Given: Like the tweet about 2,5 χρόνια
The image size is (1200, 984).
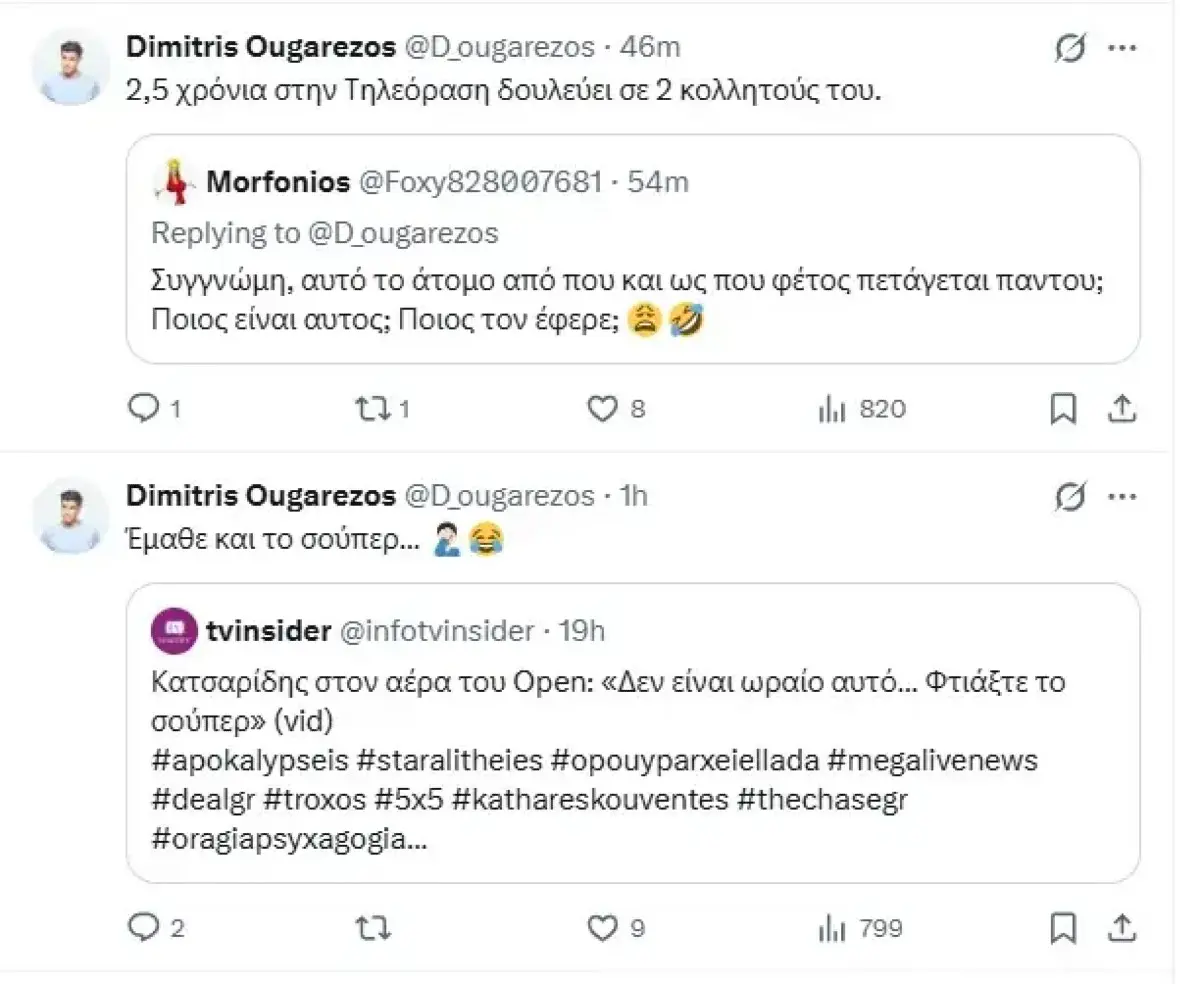Looking at the screenshot, I should click(602, 408).
